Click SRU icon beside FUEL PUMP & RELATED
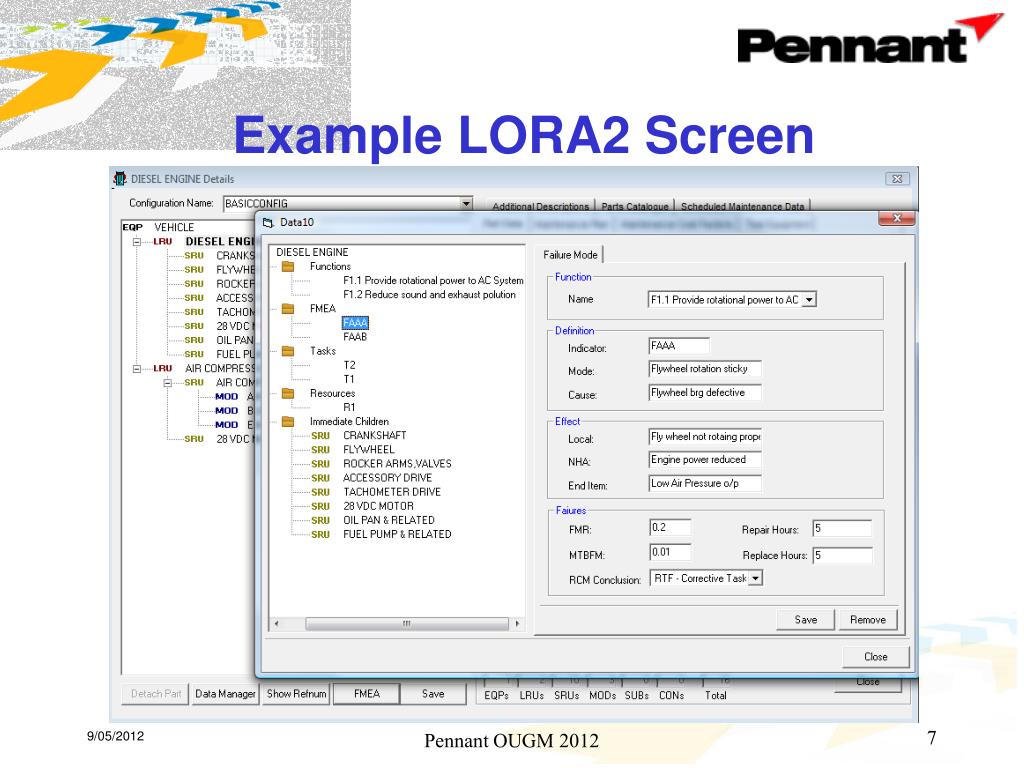This screenshot has height=768, width=1024. pyautogui.click(x=320, y=535)
